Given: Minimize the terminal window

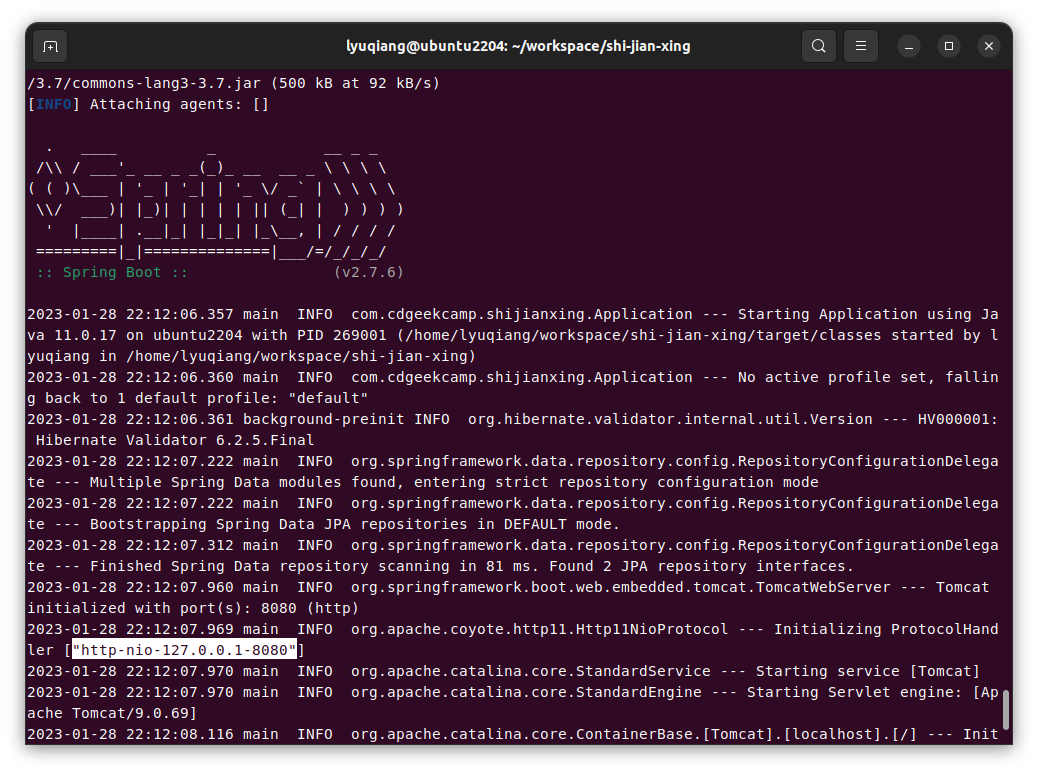Looking at the screenshot, I should [x=908, y=46].
